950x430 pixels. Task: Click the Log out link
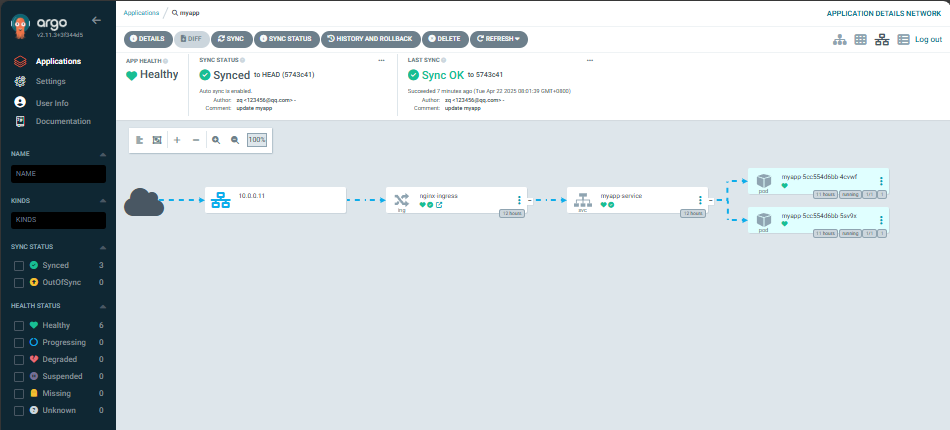tap(928, 39)
